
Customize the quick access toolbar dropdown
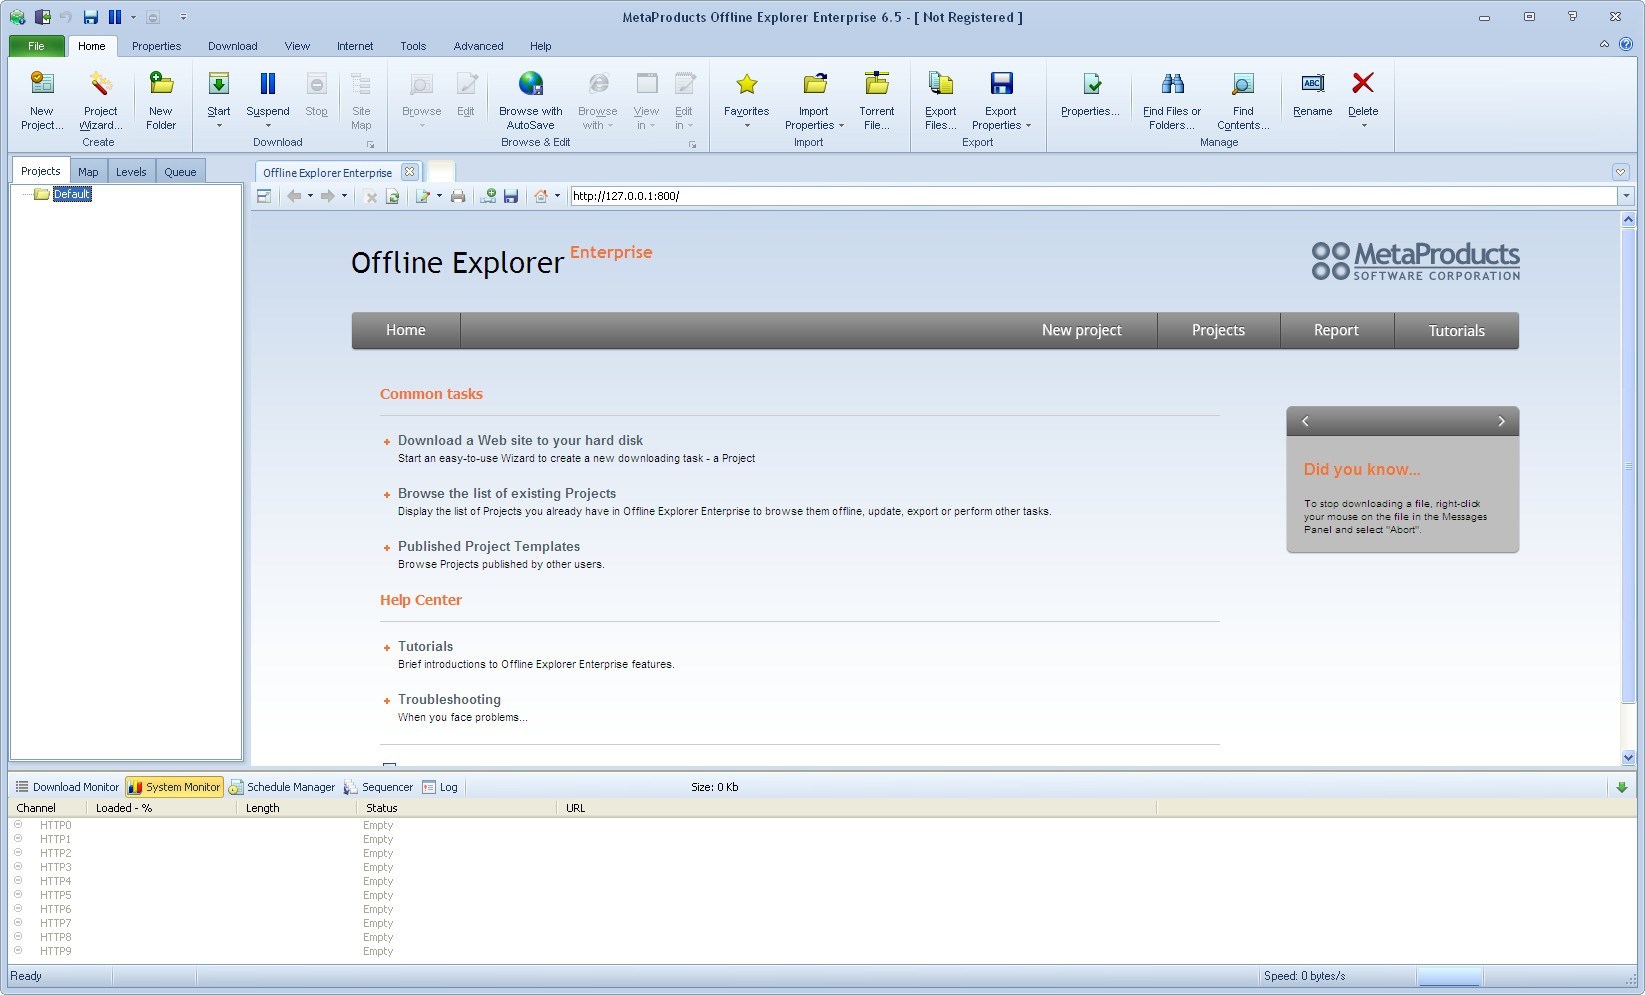pos(183,17)
